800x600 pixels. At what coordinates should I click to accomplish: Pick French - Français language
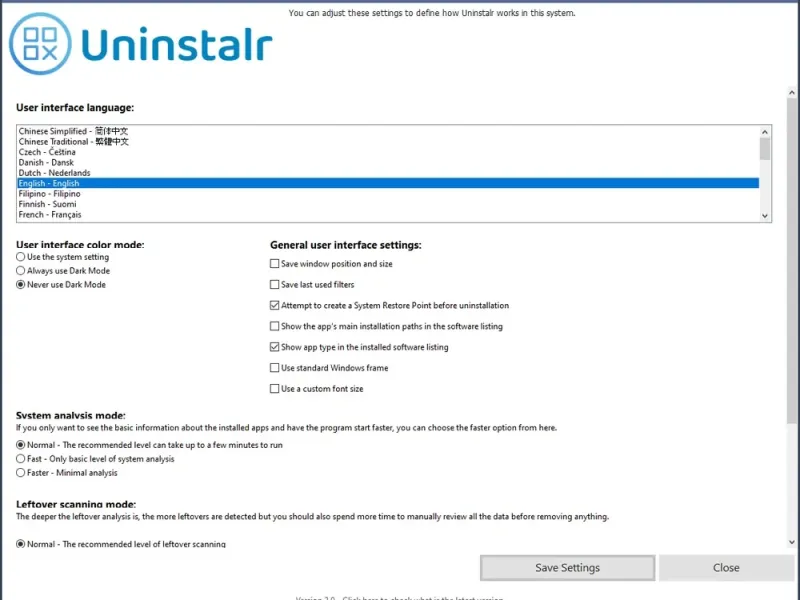388,215
